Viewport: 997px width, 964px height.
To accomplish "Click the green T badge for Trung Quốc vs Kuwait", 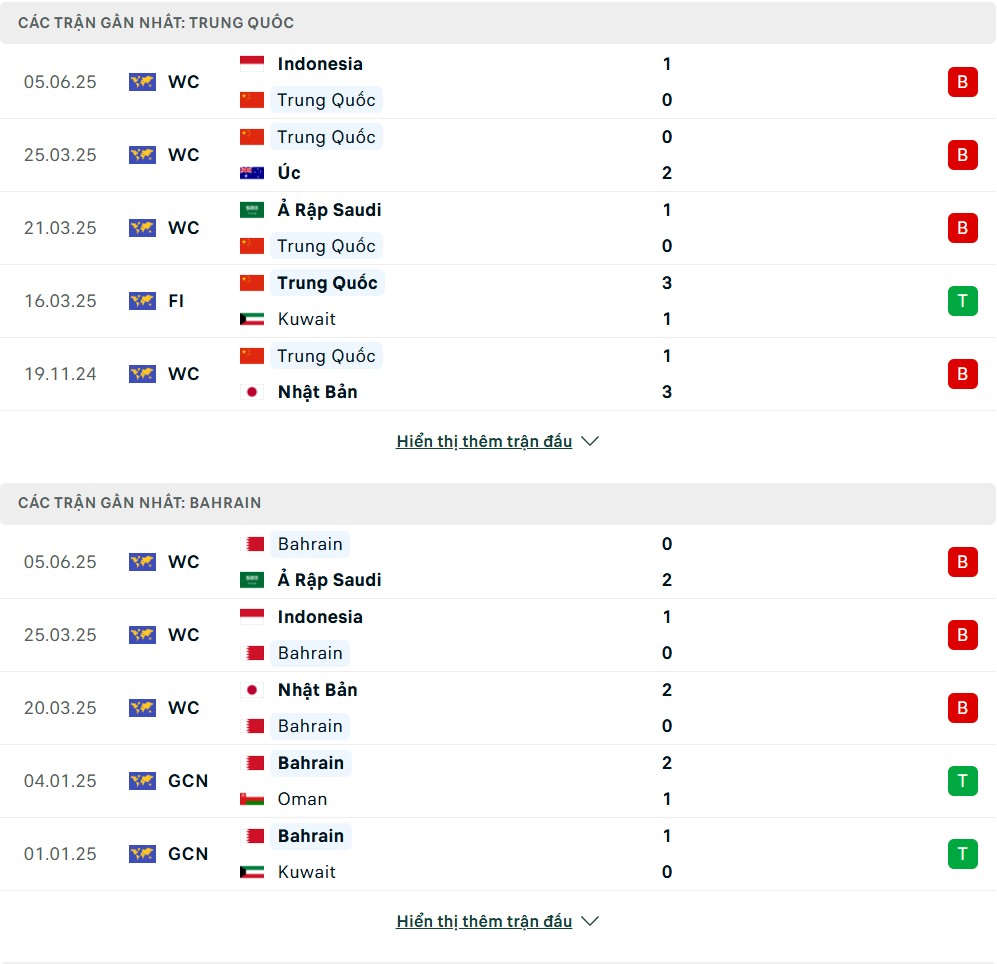I will [962, 301].
